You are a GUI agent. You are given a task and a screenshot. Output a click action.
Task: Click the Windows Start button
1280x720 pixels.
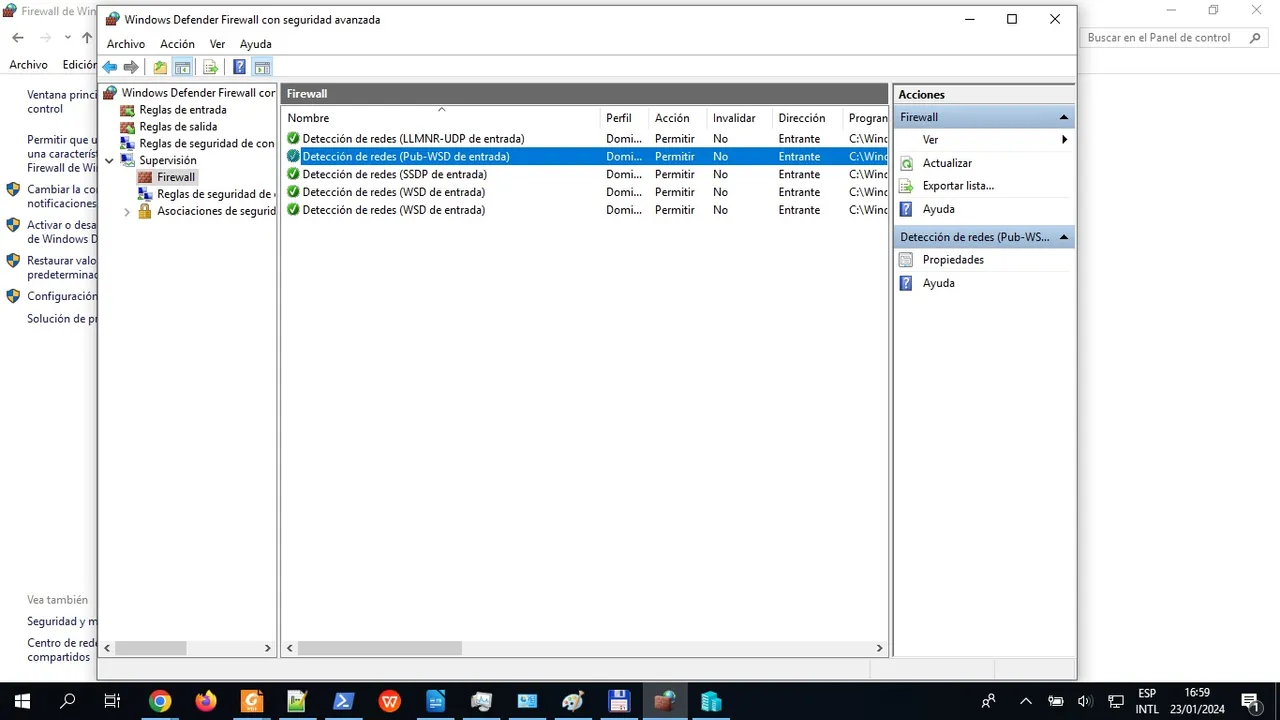pyautogui.click(x=22, y=701)
